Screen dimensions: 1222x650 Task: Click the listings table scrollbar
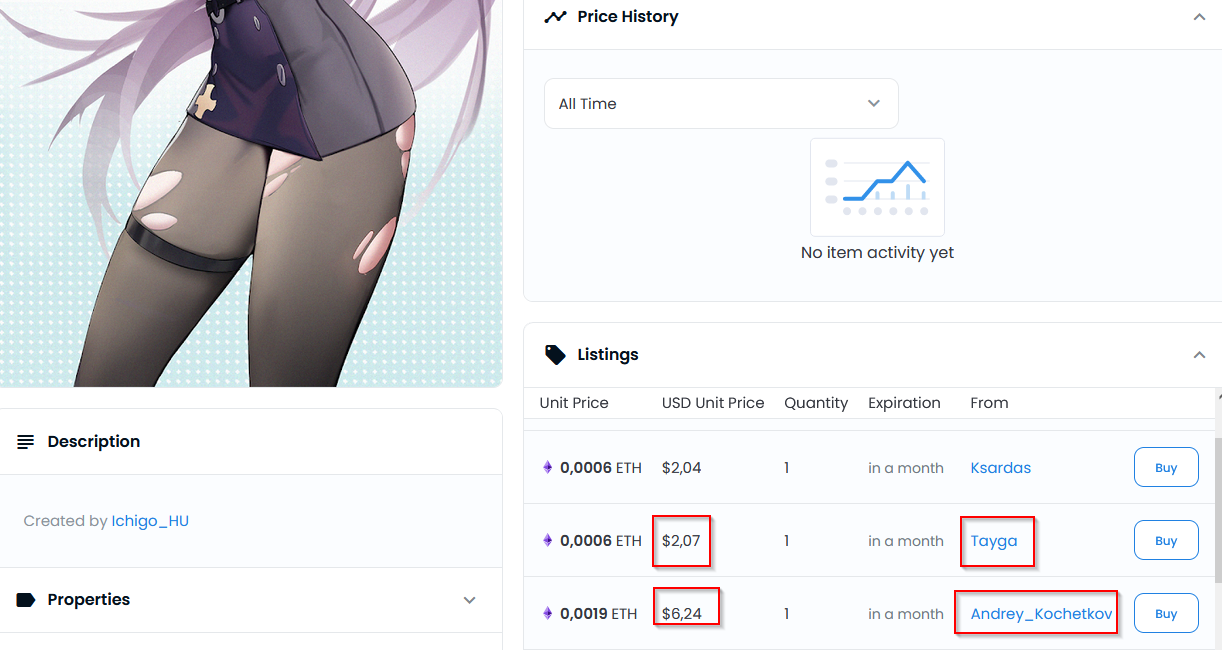click(x=1217, y=510)
